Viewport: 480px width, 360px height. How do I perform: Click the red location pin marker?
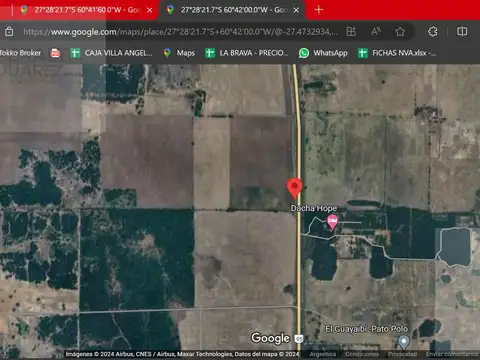pyautogui.click(x=294, y=188)
